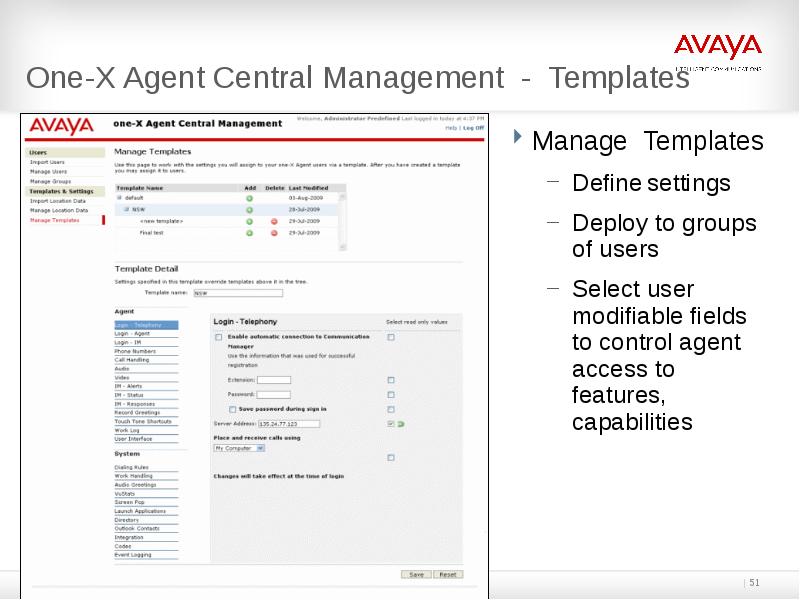
Task: Click the green Add icon for NSW template
Action: pyautogui.click(x=249, y=209)
